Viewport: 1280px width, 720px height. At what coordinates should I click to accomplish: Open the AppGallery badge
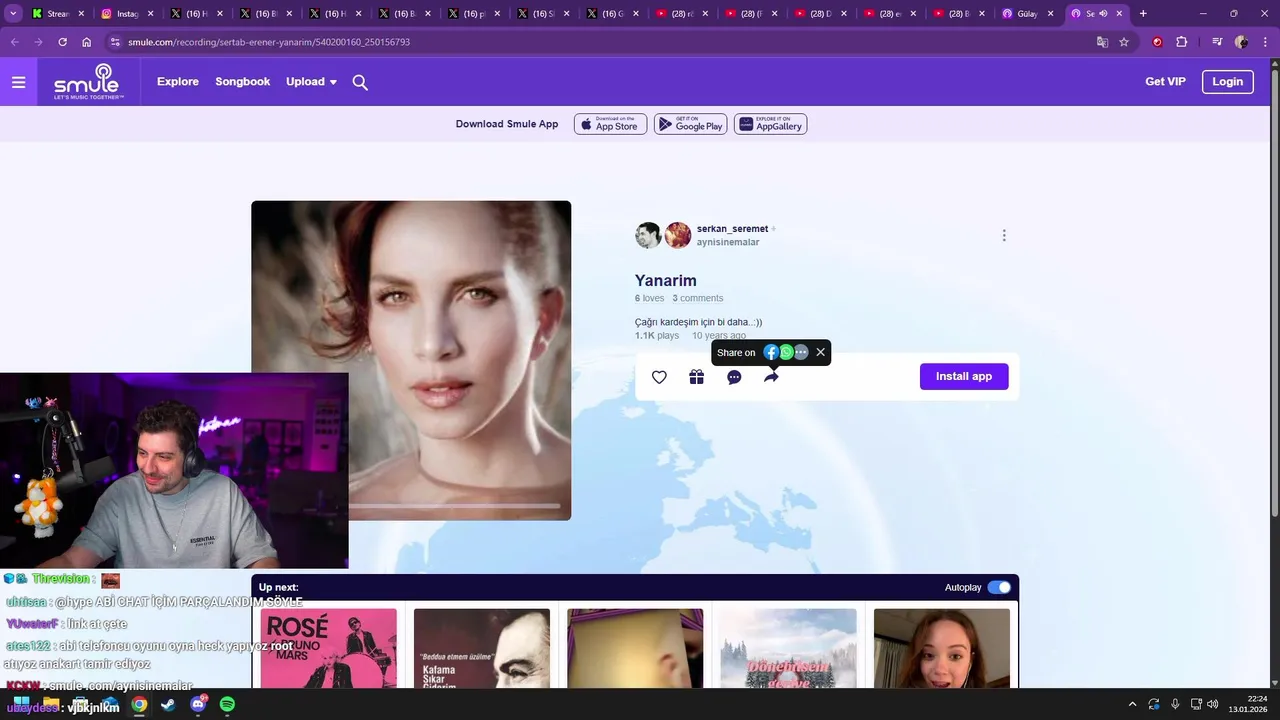pyautogui.click(x=770, y=124)
